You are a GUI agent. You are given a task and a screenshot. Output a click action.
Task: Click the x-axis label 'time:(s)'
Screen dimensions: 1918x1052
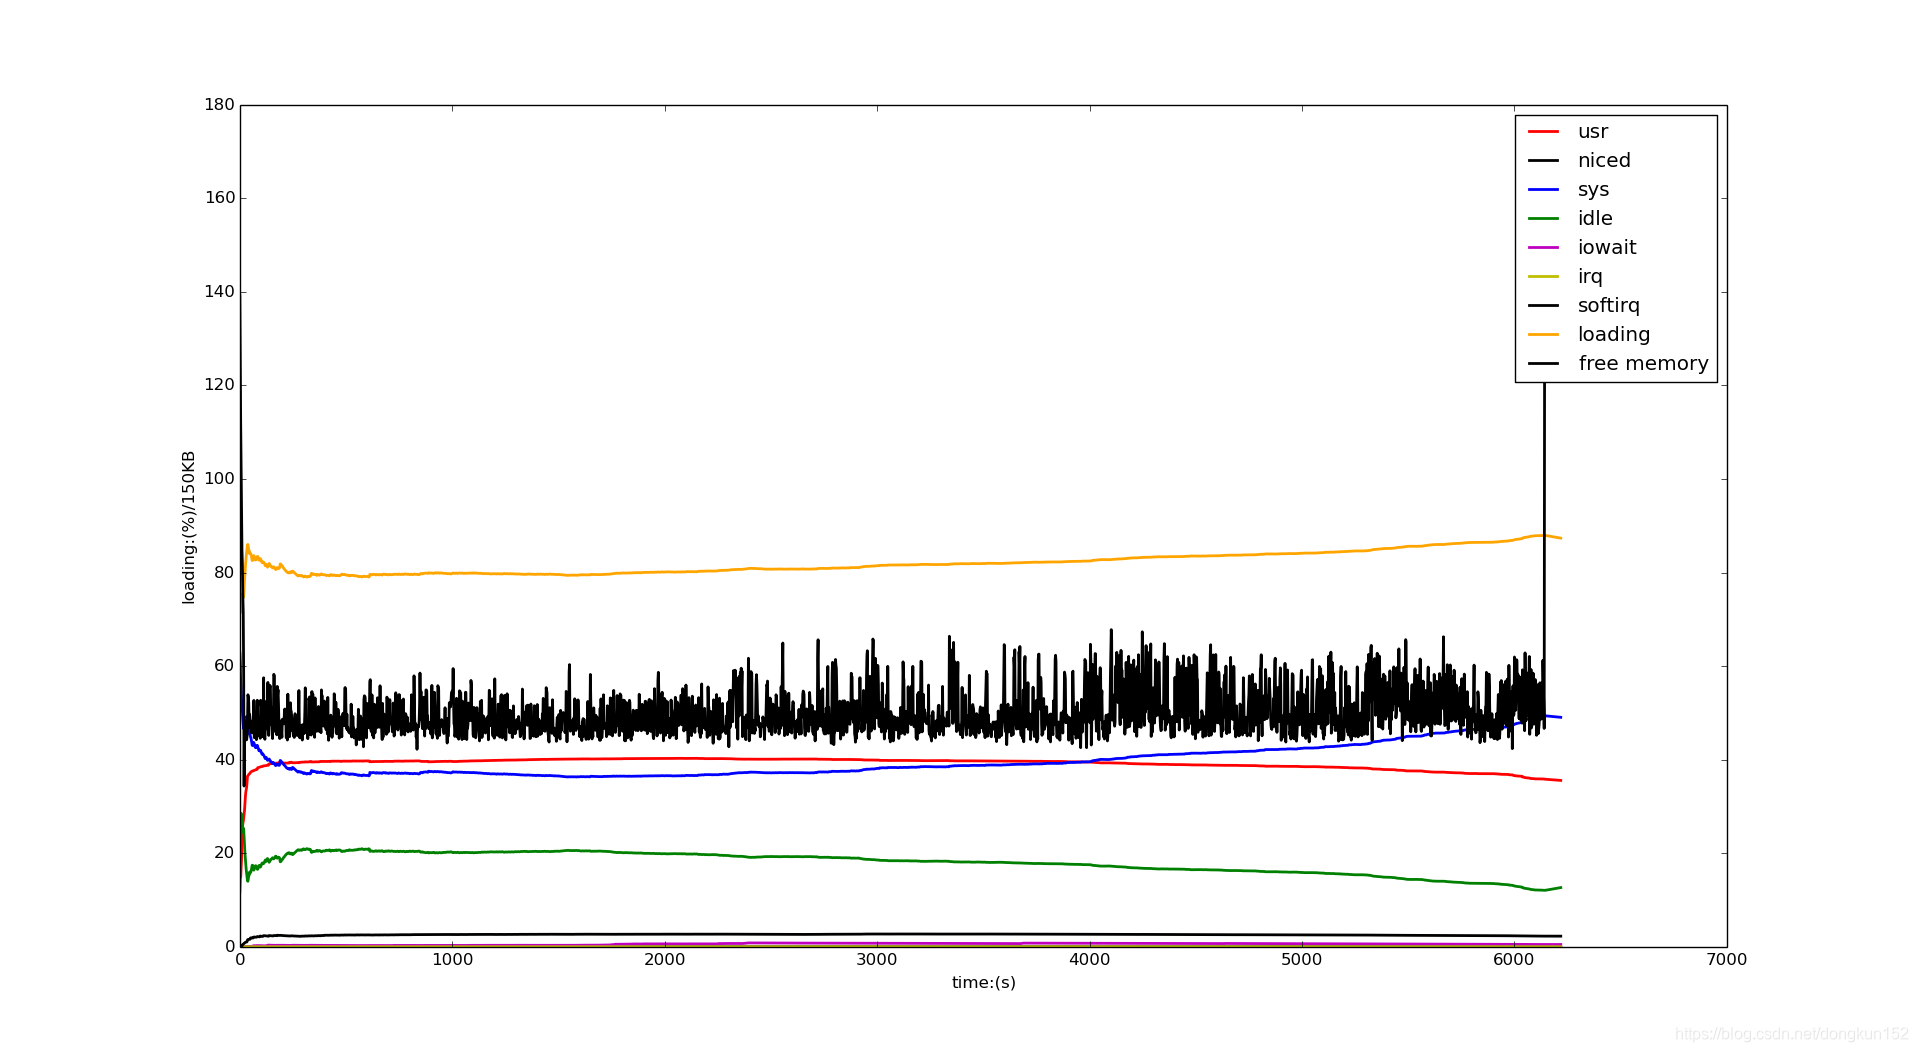point(983,983)
